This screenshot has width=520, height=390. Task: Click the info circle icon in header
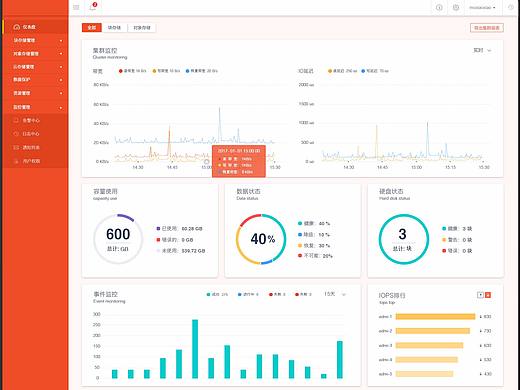[x=439, y=7]
